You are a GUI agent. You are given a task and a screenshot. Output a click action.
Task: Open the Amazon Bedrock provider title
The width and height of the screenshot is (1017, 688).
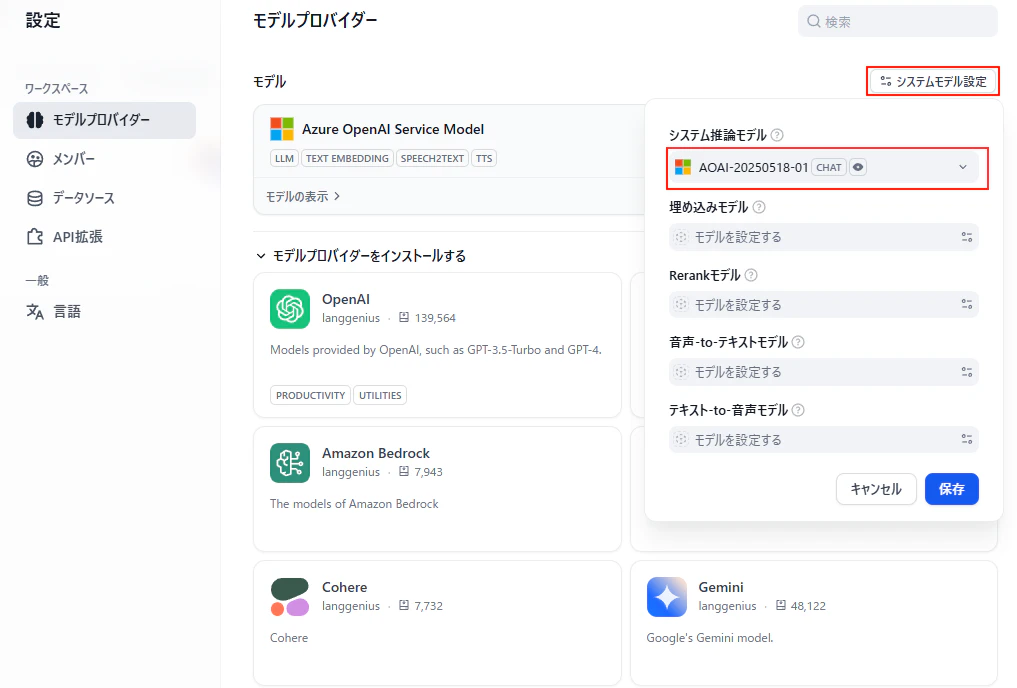[376, 453]
